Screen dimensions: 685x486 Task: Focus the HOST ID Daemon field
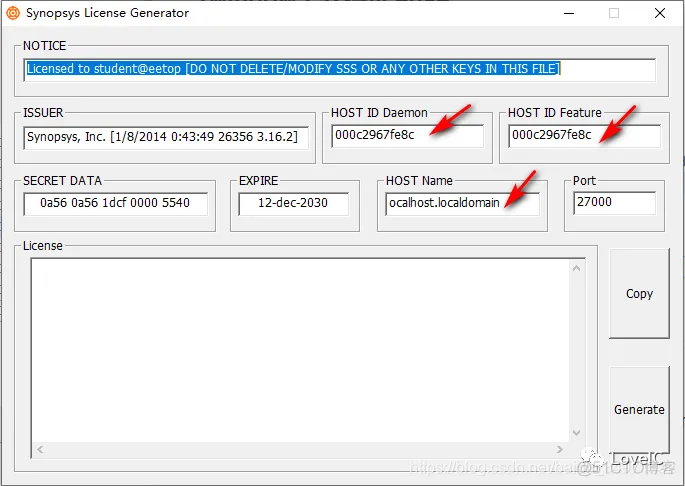click(x=407, y=136)
